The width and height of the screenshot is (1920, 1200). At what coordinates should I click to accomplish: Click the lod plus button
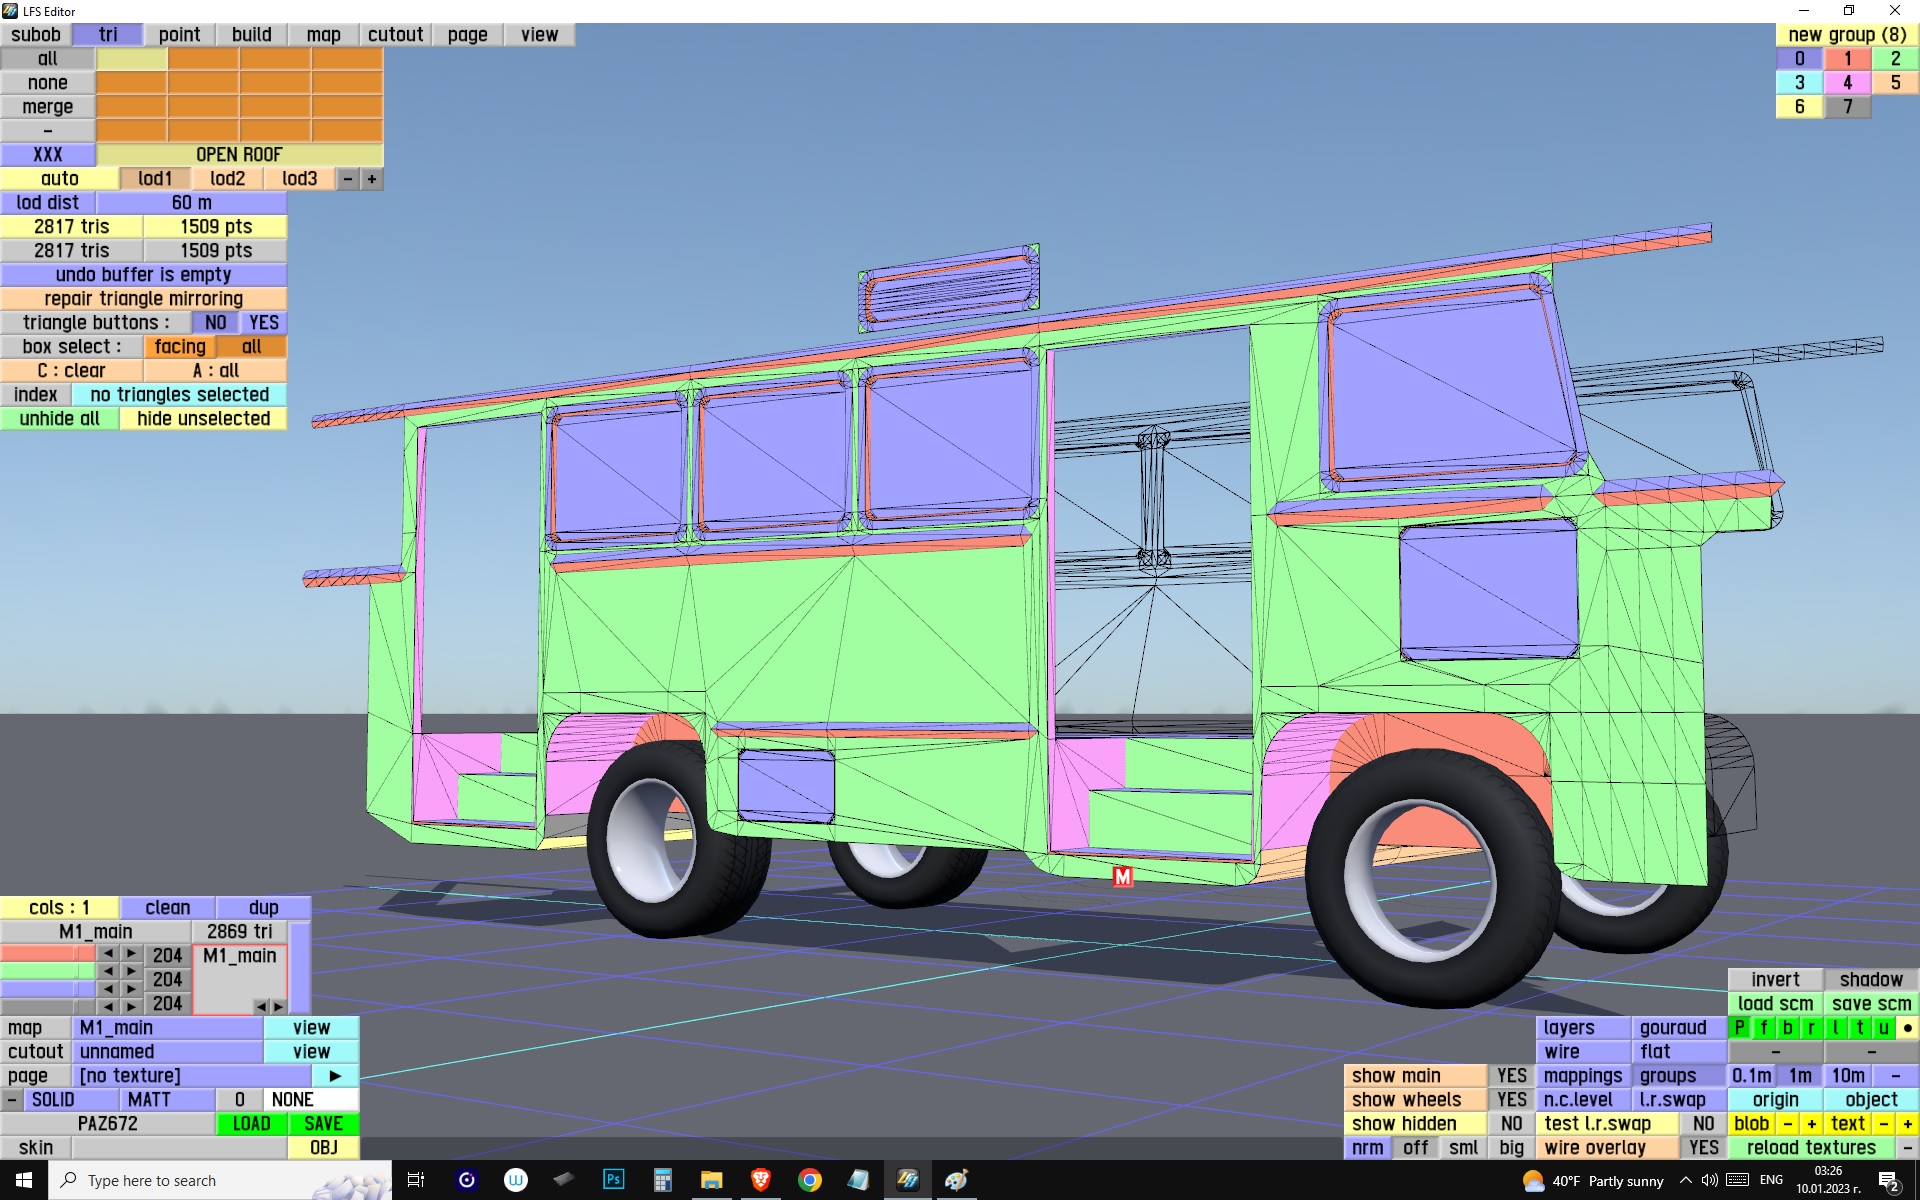coord(372,179)
